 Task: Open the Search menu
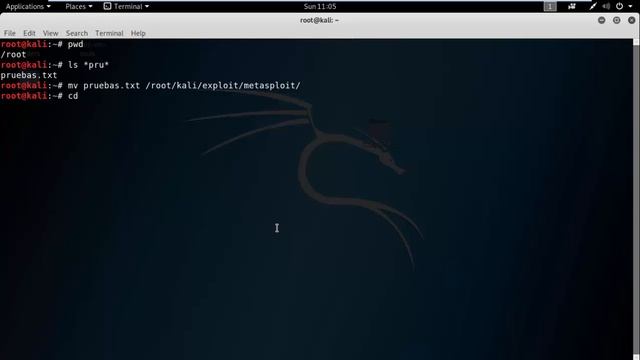pos(77,33)
